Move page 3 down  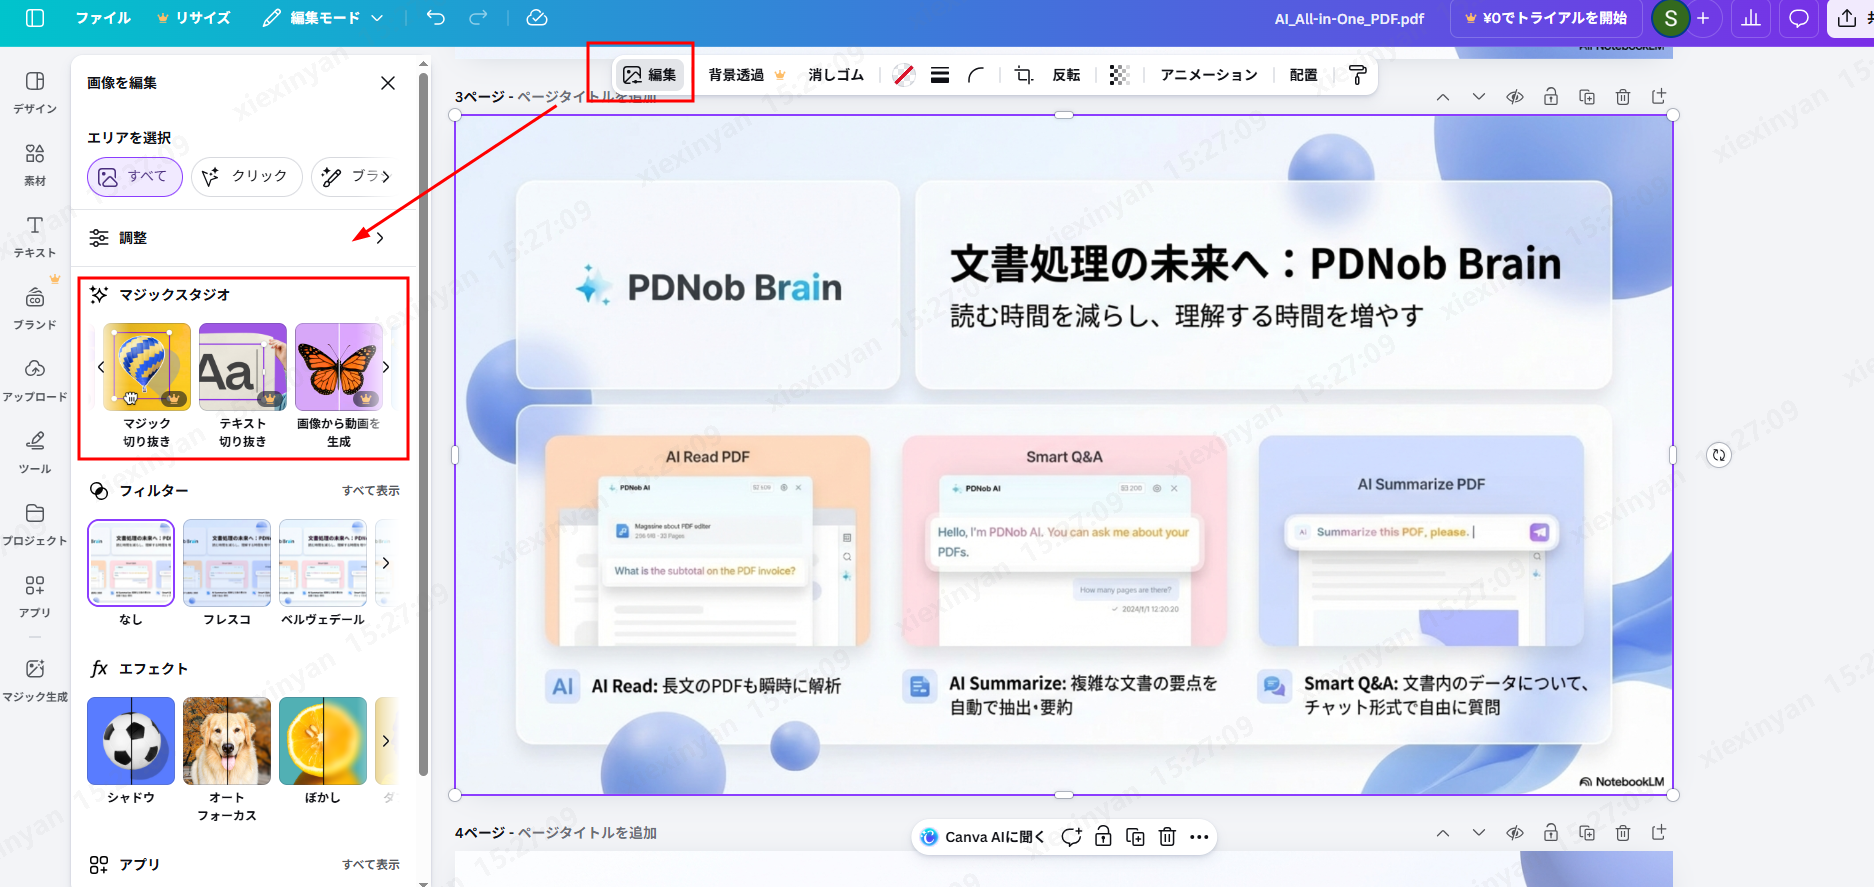1479,97
